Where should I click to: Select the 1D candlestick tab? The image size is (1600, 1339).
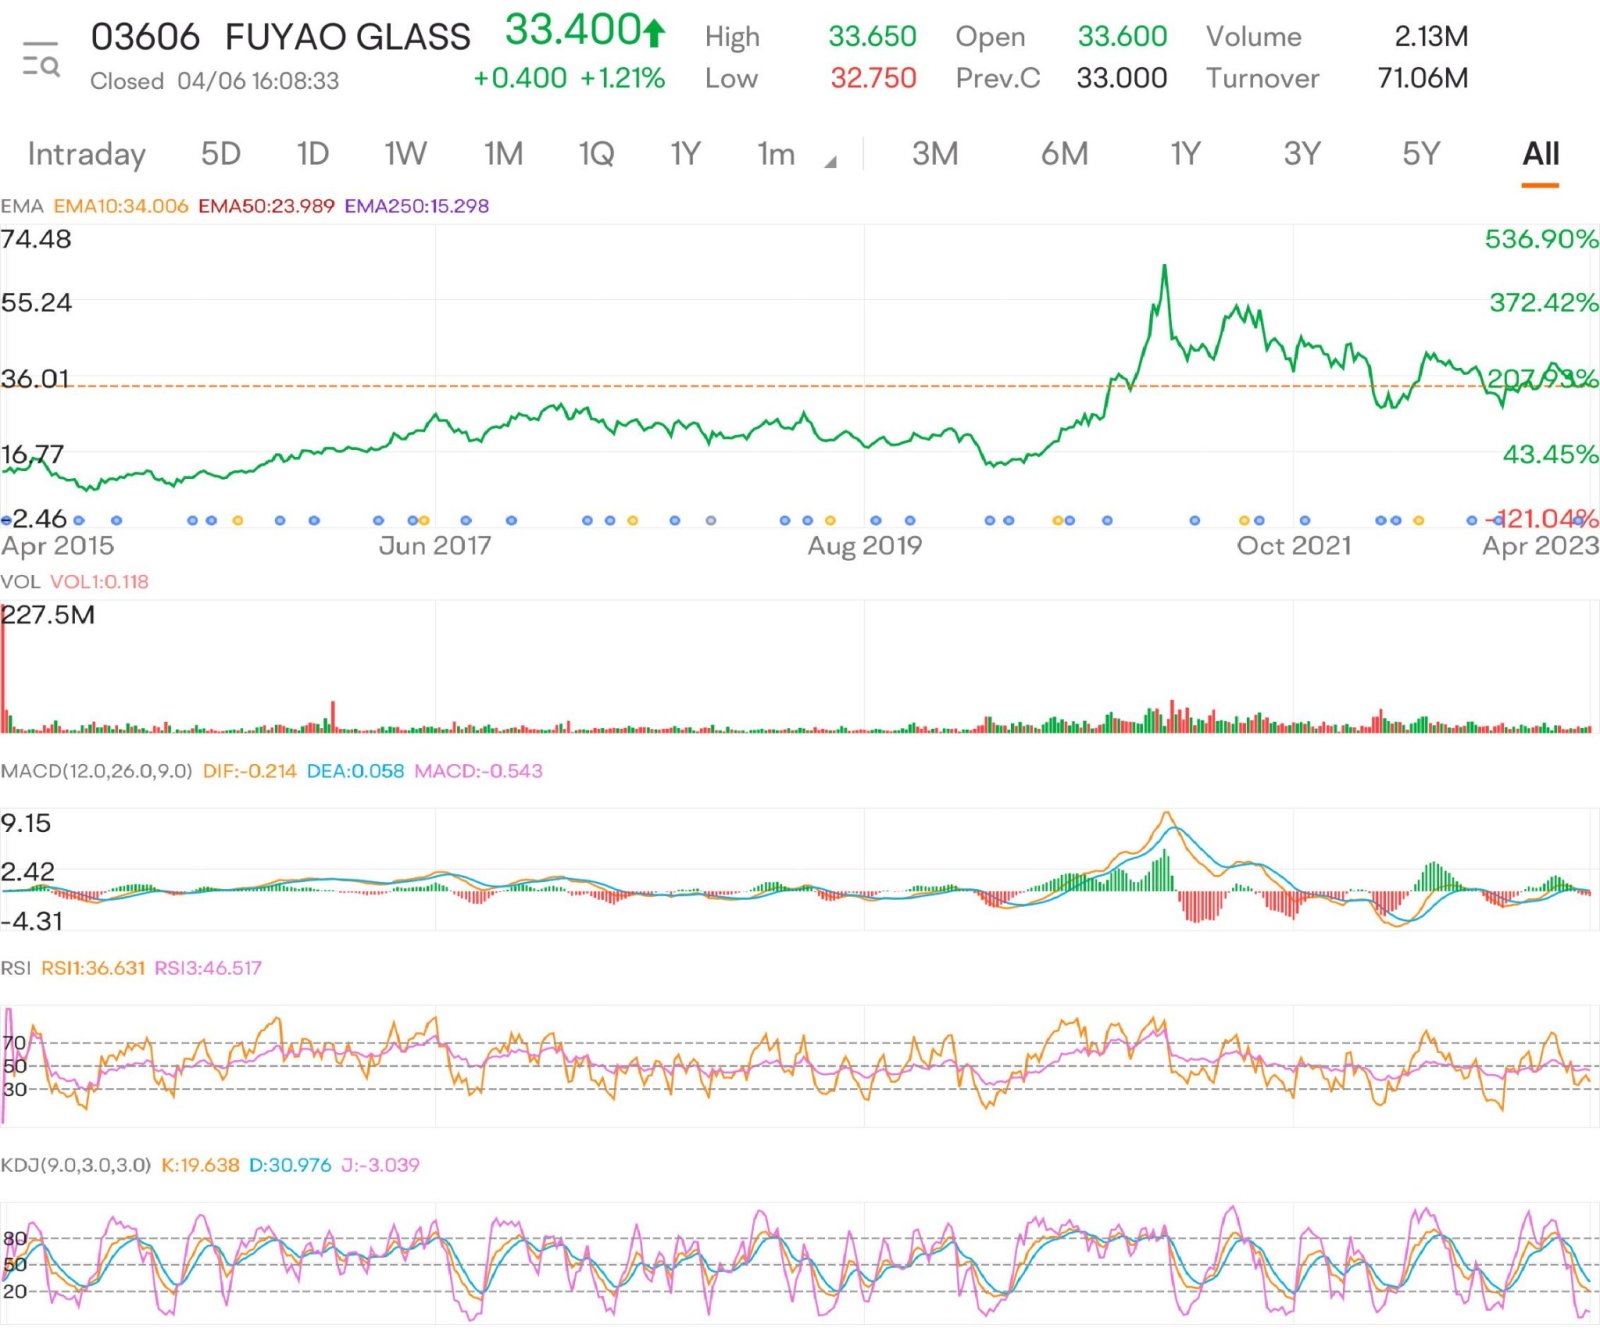click(x=313, y=154)
